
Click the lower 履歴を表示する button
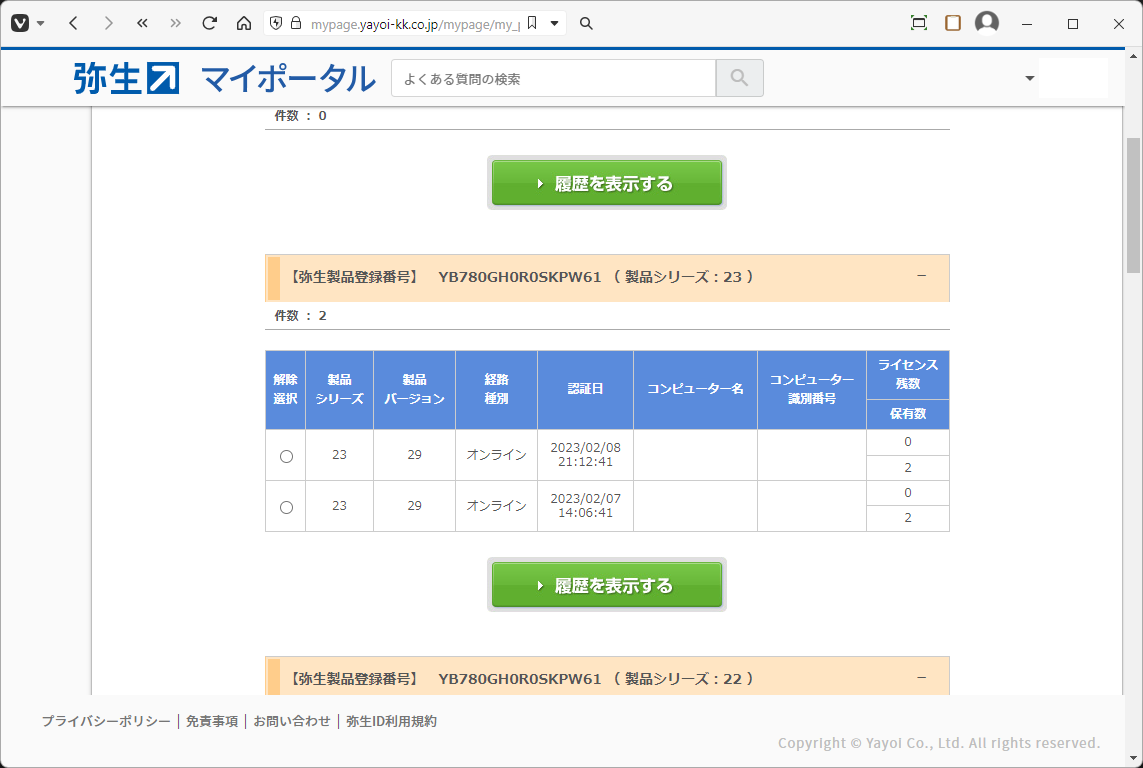(x=606, y=585)
